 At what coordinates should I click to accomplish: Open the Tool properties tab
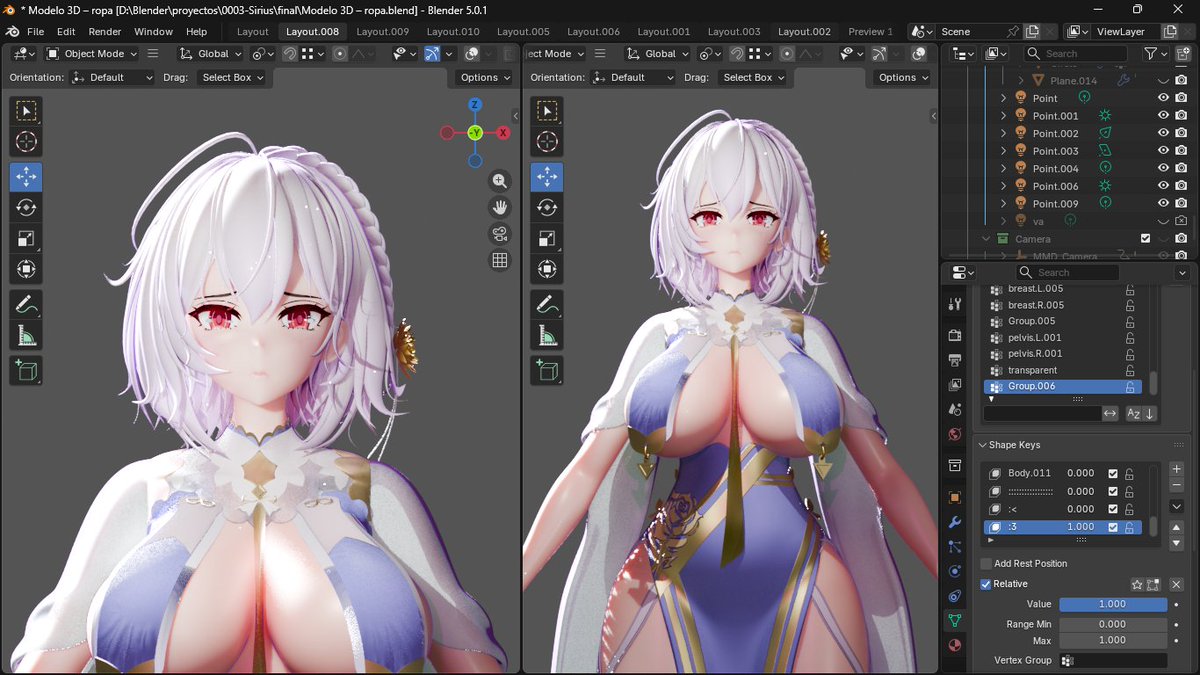(x=955, y=304)
